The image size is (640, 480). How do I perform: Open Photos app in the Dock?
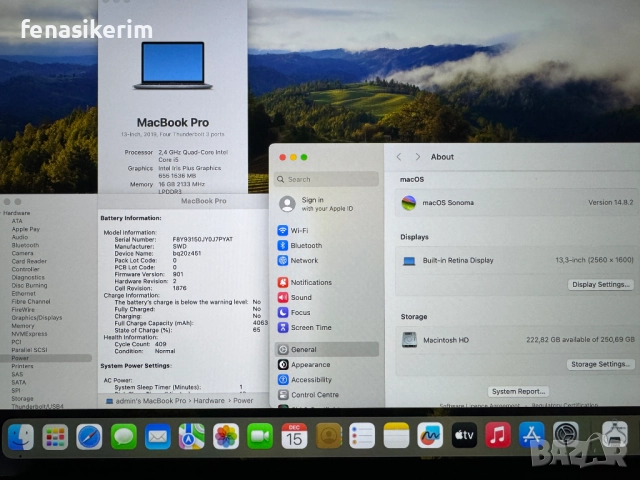coord(226,436)
